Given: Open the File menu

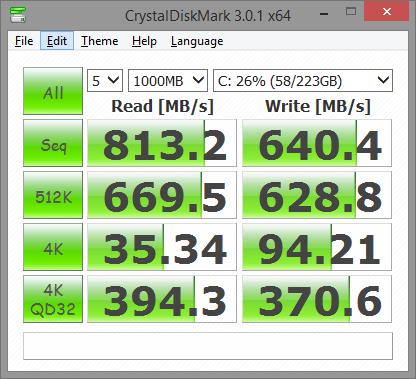Looking at the screenshot, I should click(24, 41).
